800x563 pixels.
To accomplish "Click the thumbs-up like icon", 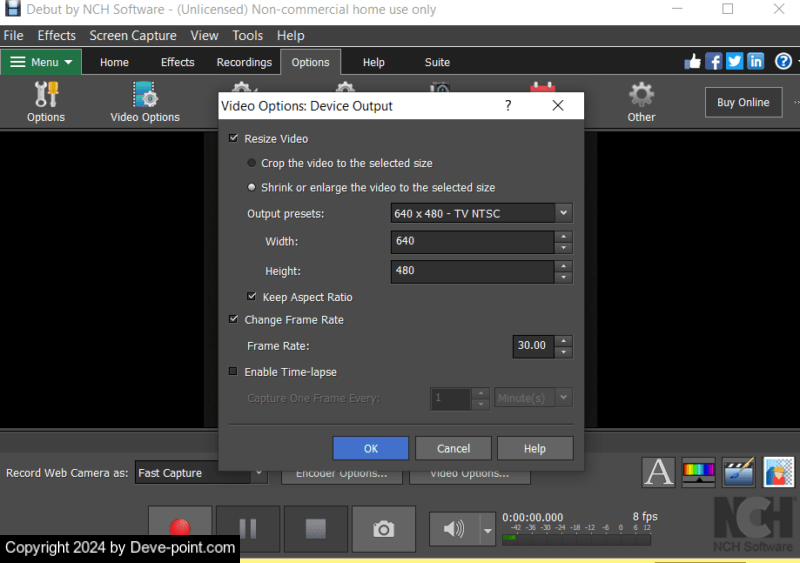I will point(692,61).
